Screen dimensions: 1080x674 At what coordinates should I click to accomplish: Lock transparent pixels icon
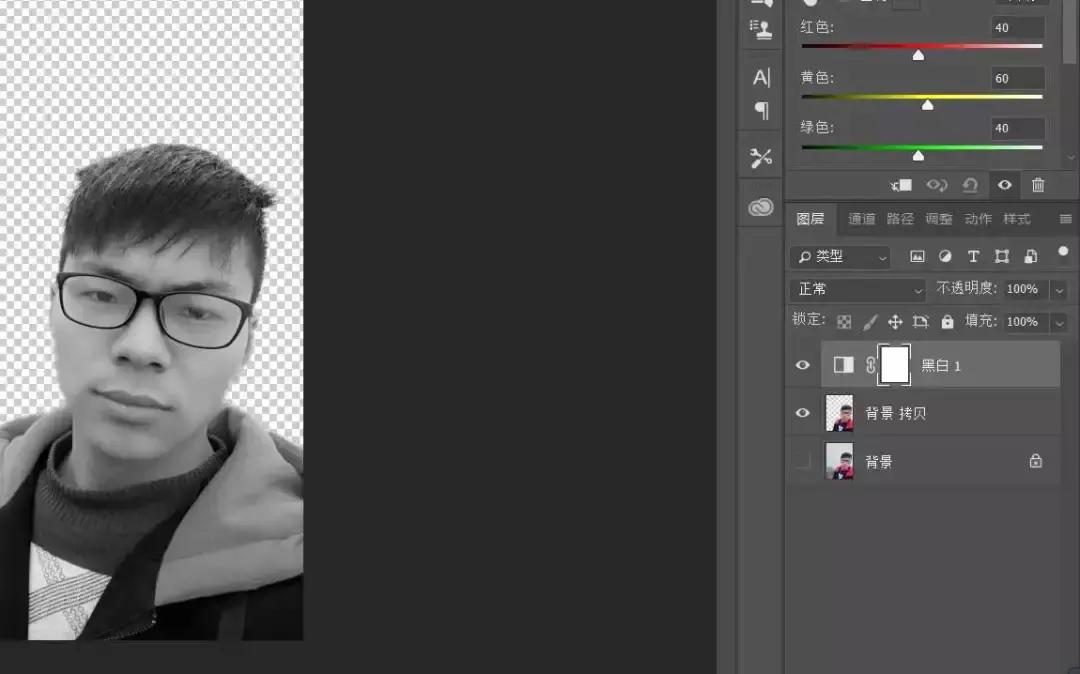coord(844,322)
